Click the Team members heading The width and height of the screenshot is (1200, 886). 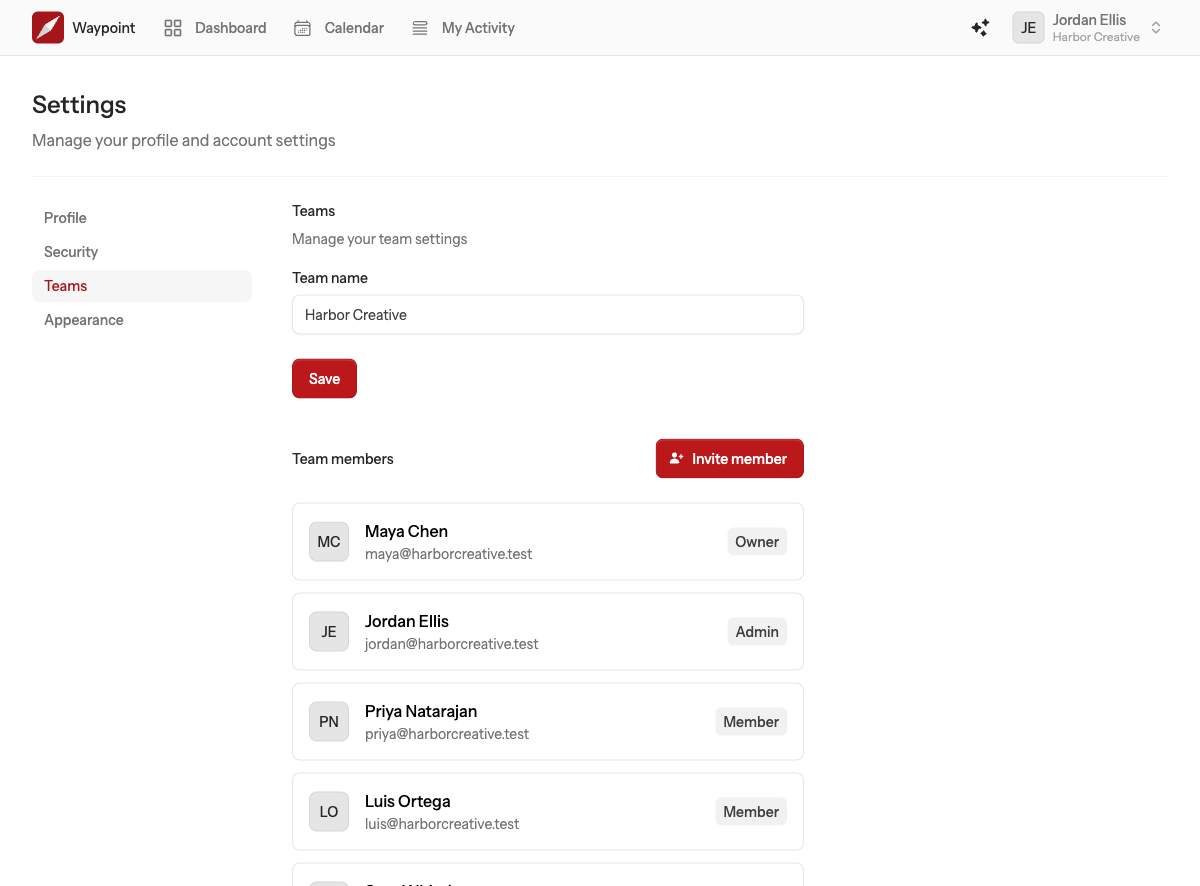point(343,459)
